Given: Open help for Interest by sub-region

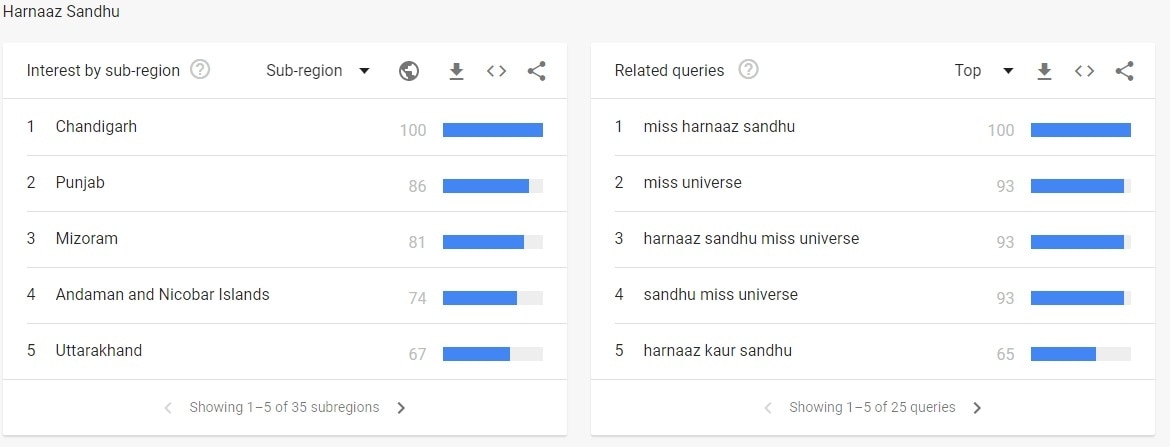Looking at the screenshot, I should point(200,70).
